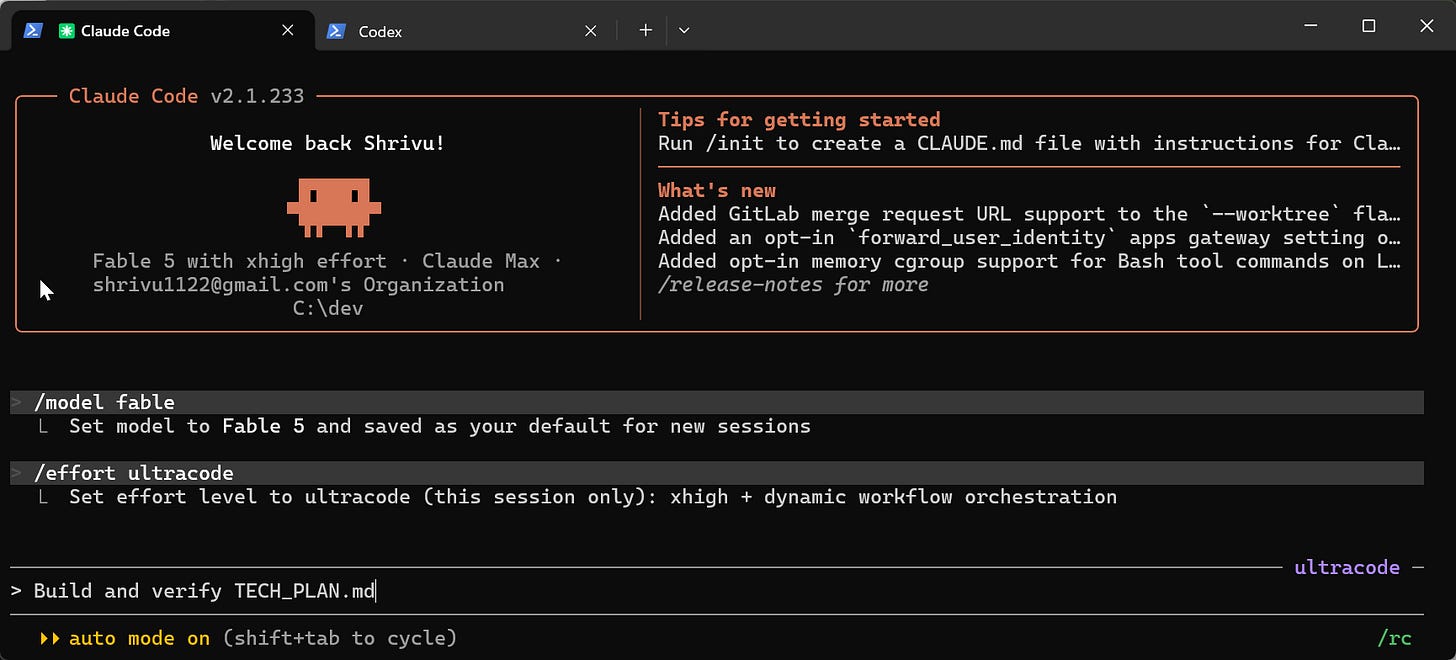Screen dimensions: 1456x660
Task: Maximize the terminal window
Action: [x=1369, y=27]
